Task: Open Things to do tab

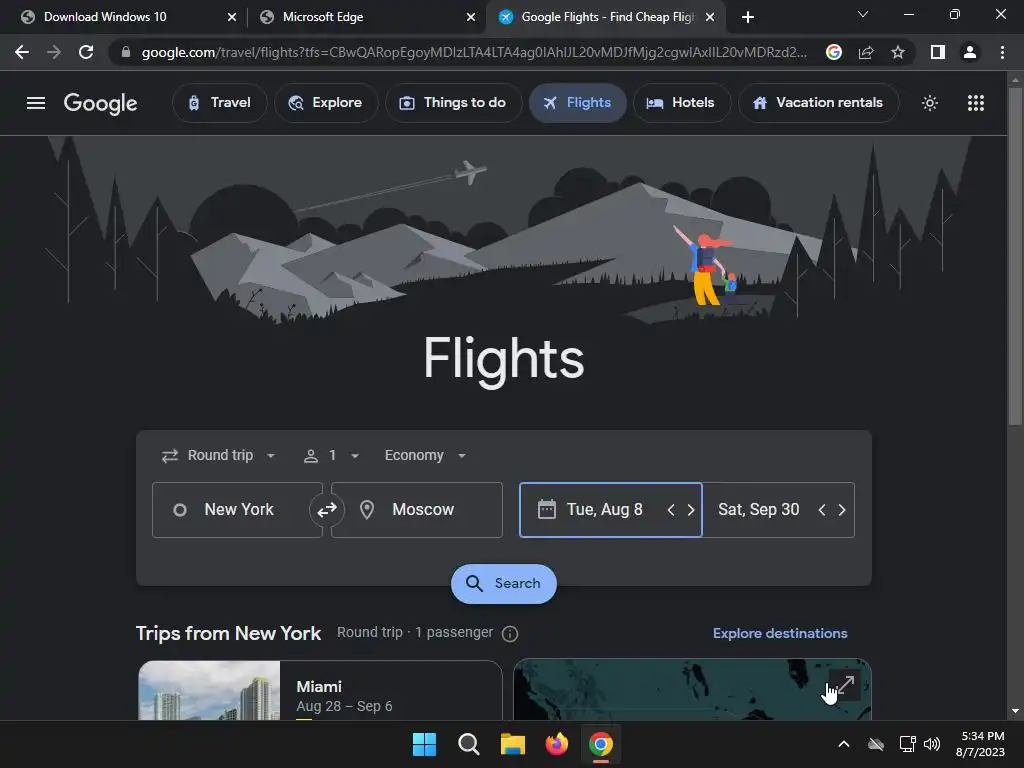Action: (453, 103)
